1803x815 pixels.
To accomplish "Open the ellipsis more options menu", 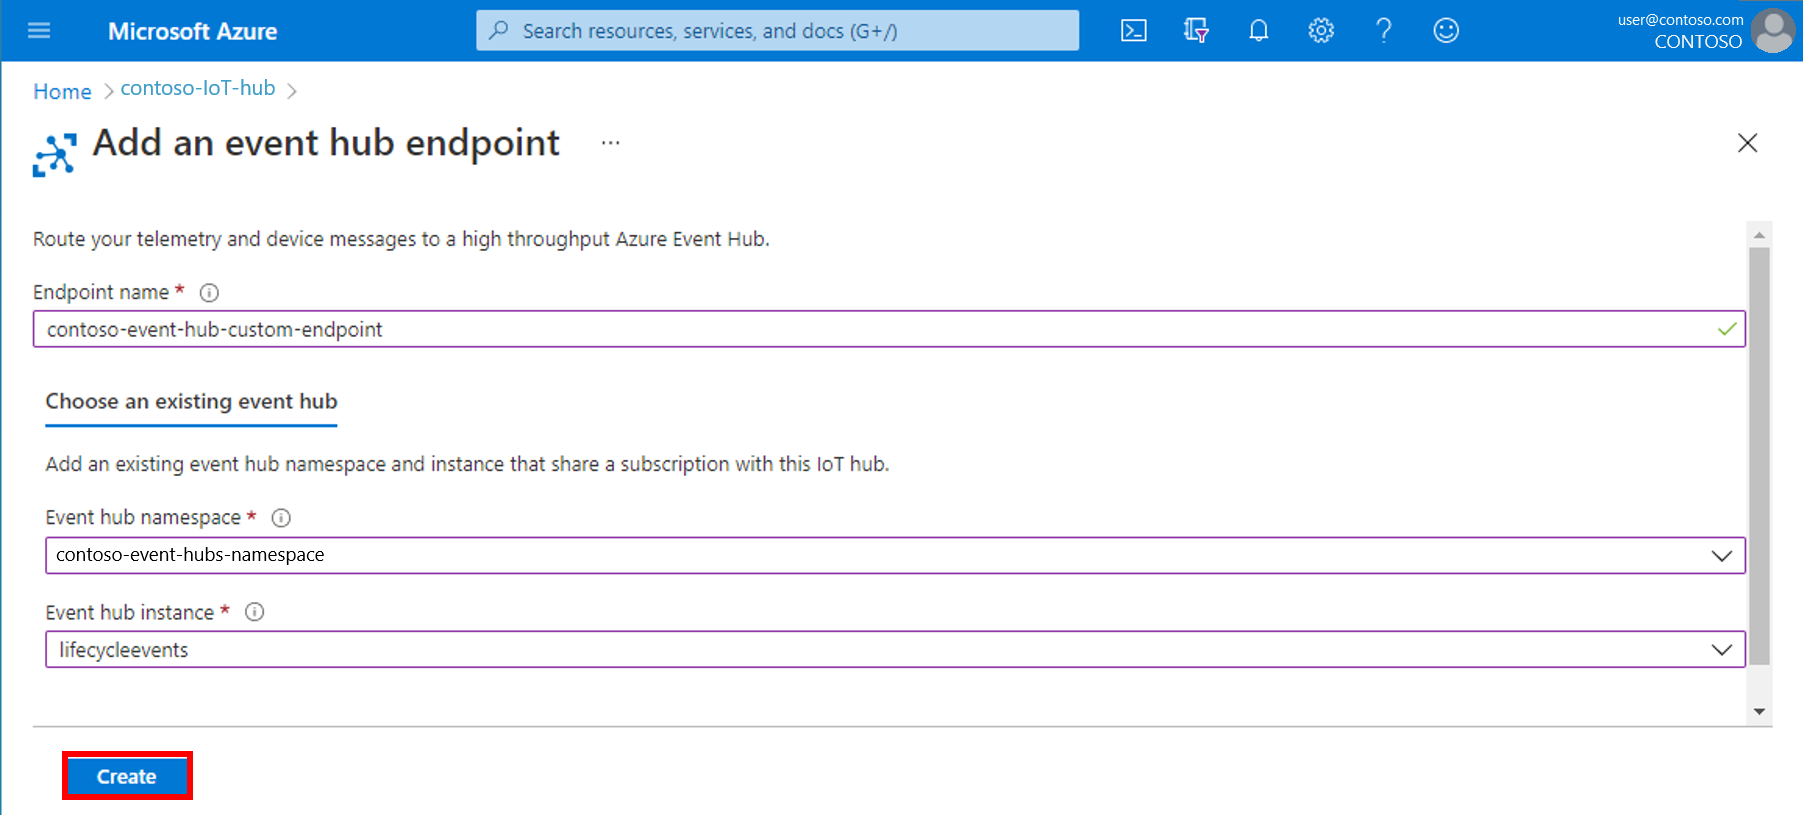I will click(610, 143).
